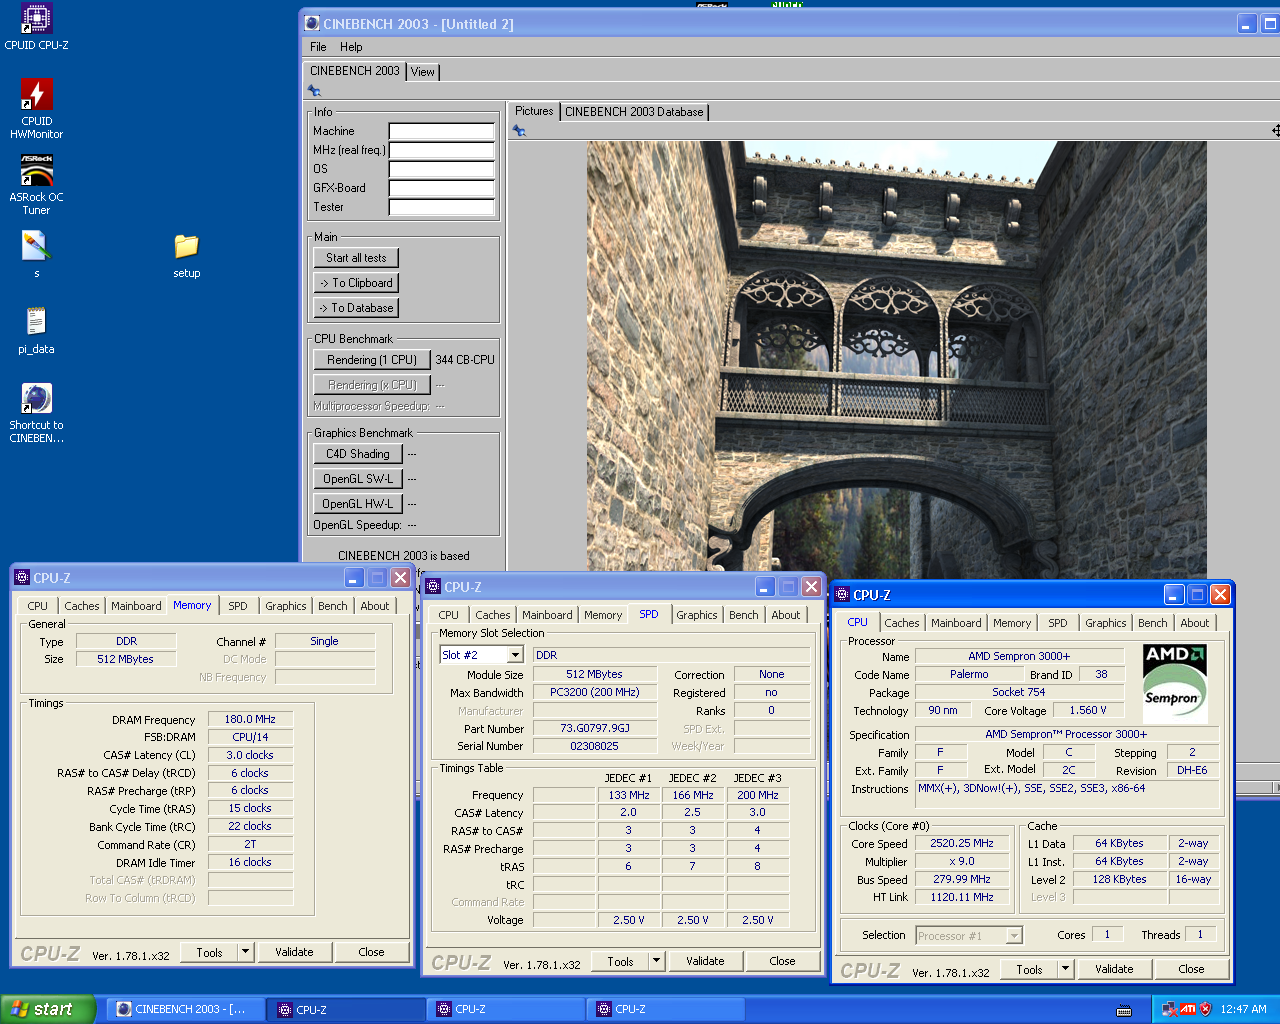Click the Machine input field
The width and height of the screenshot is (1280, 1024).
(x=442, y=131)
